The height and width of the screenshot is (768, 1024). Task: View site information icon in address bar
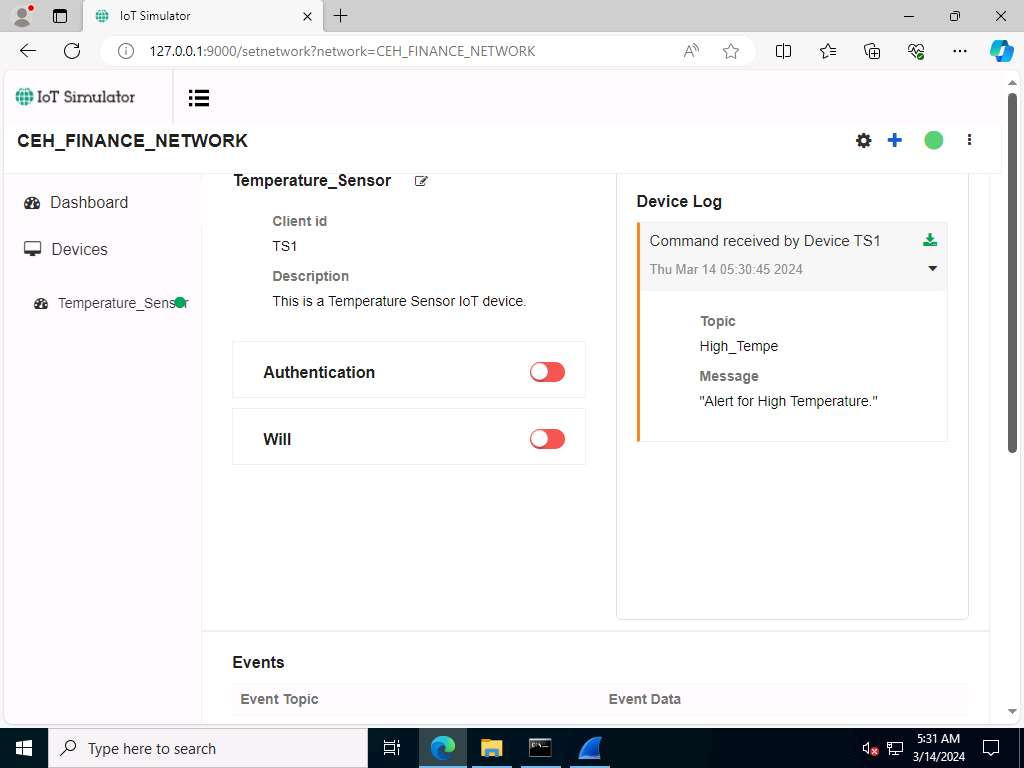(x=125, y=51)
